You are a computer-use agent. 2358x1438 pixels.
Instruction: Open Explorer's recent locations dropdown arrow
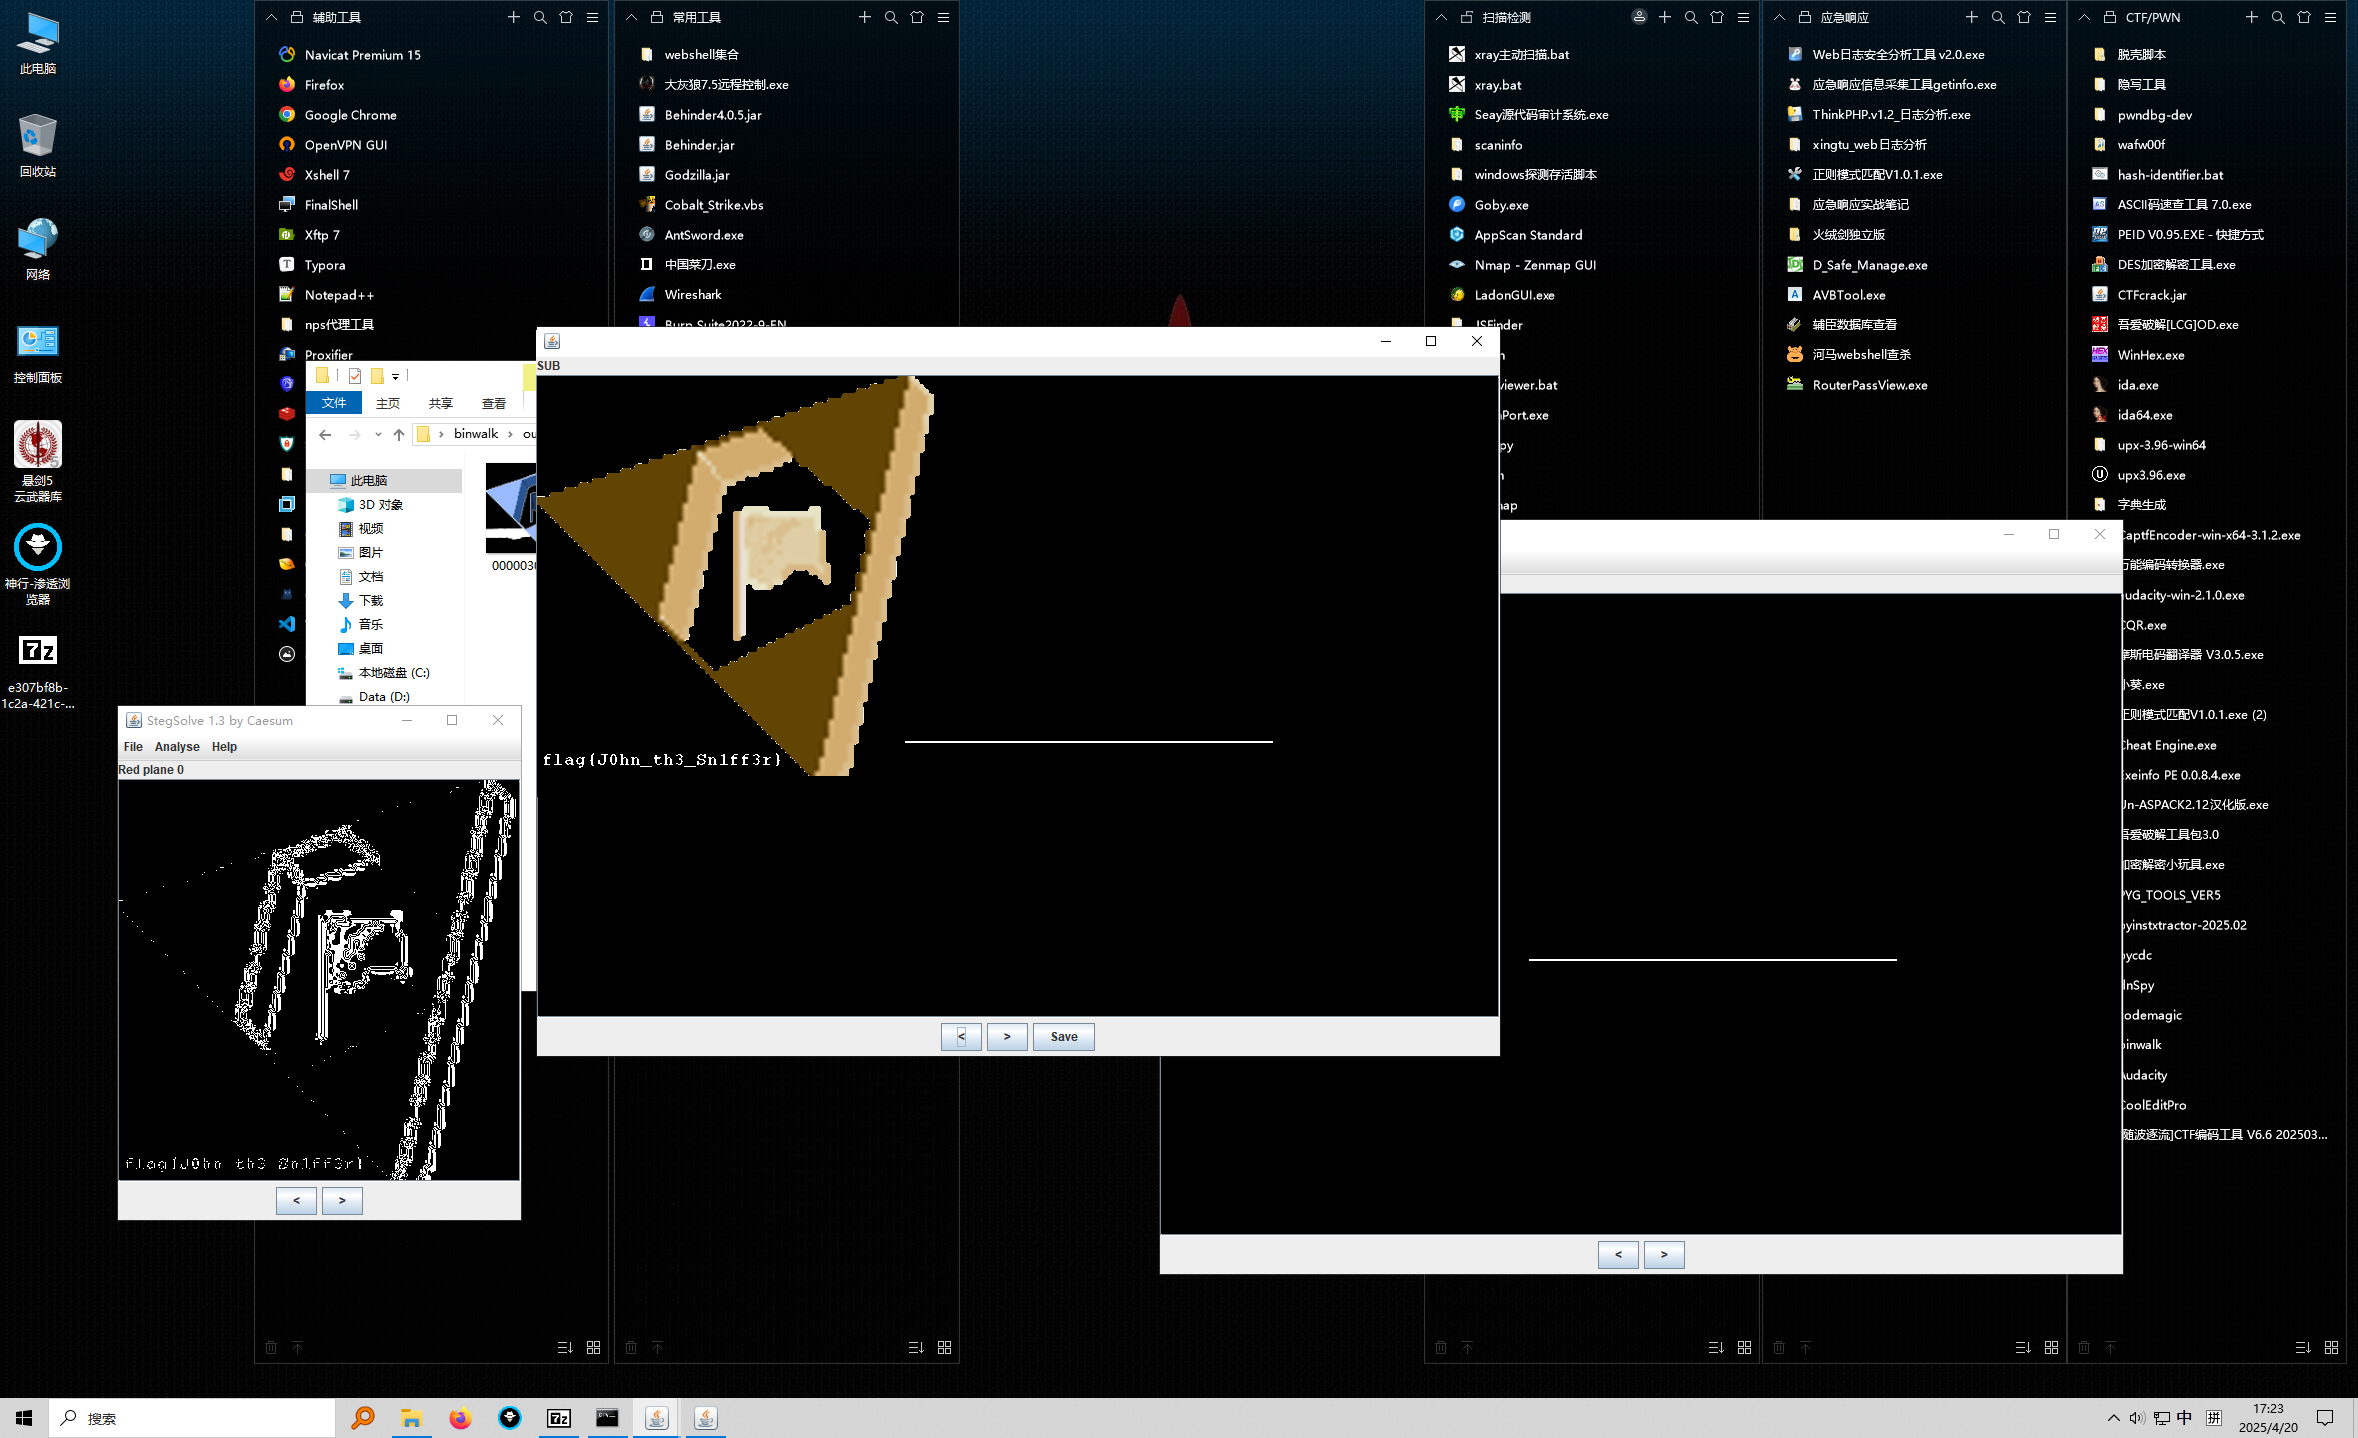tap(378, 434)
